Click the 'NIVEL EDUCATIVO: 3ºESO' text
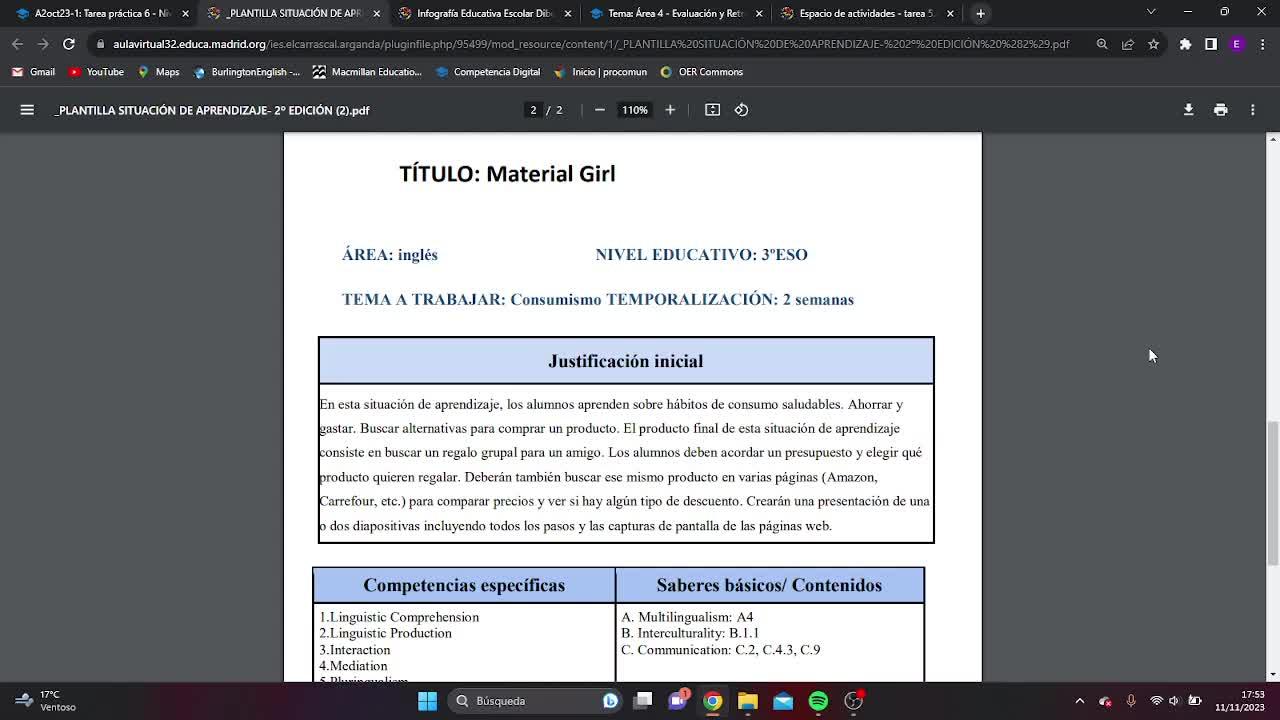 click(x=701, y=255)
